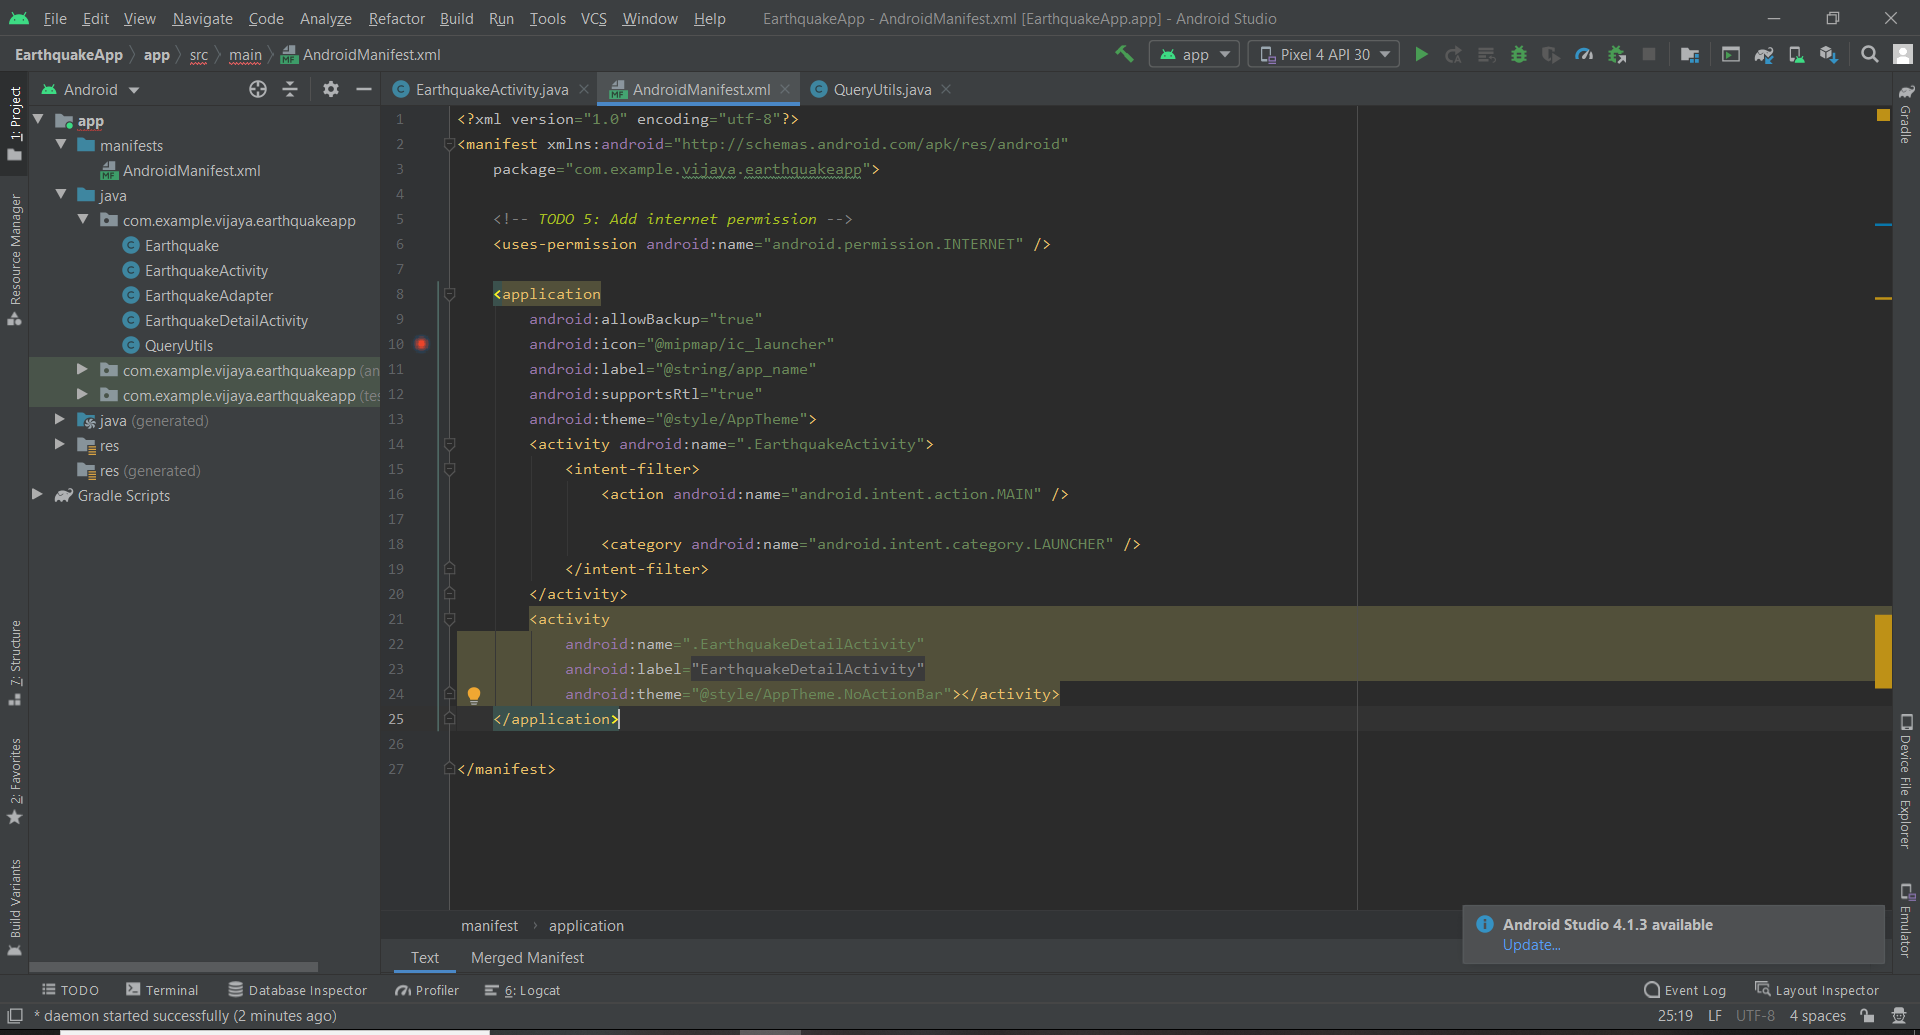The width and height of the screenshot is (1920, 1035).
Task: Sync Project with Gradle Files icon
Action: [x=1764, y=54]
